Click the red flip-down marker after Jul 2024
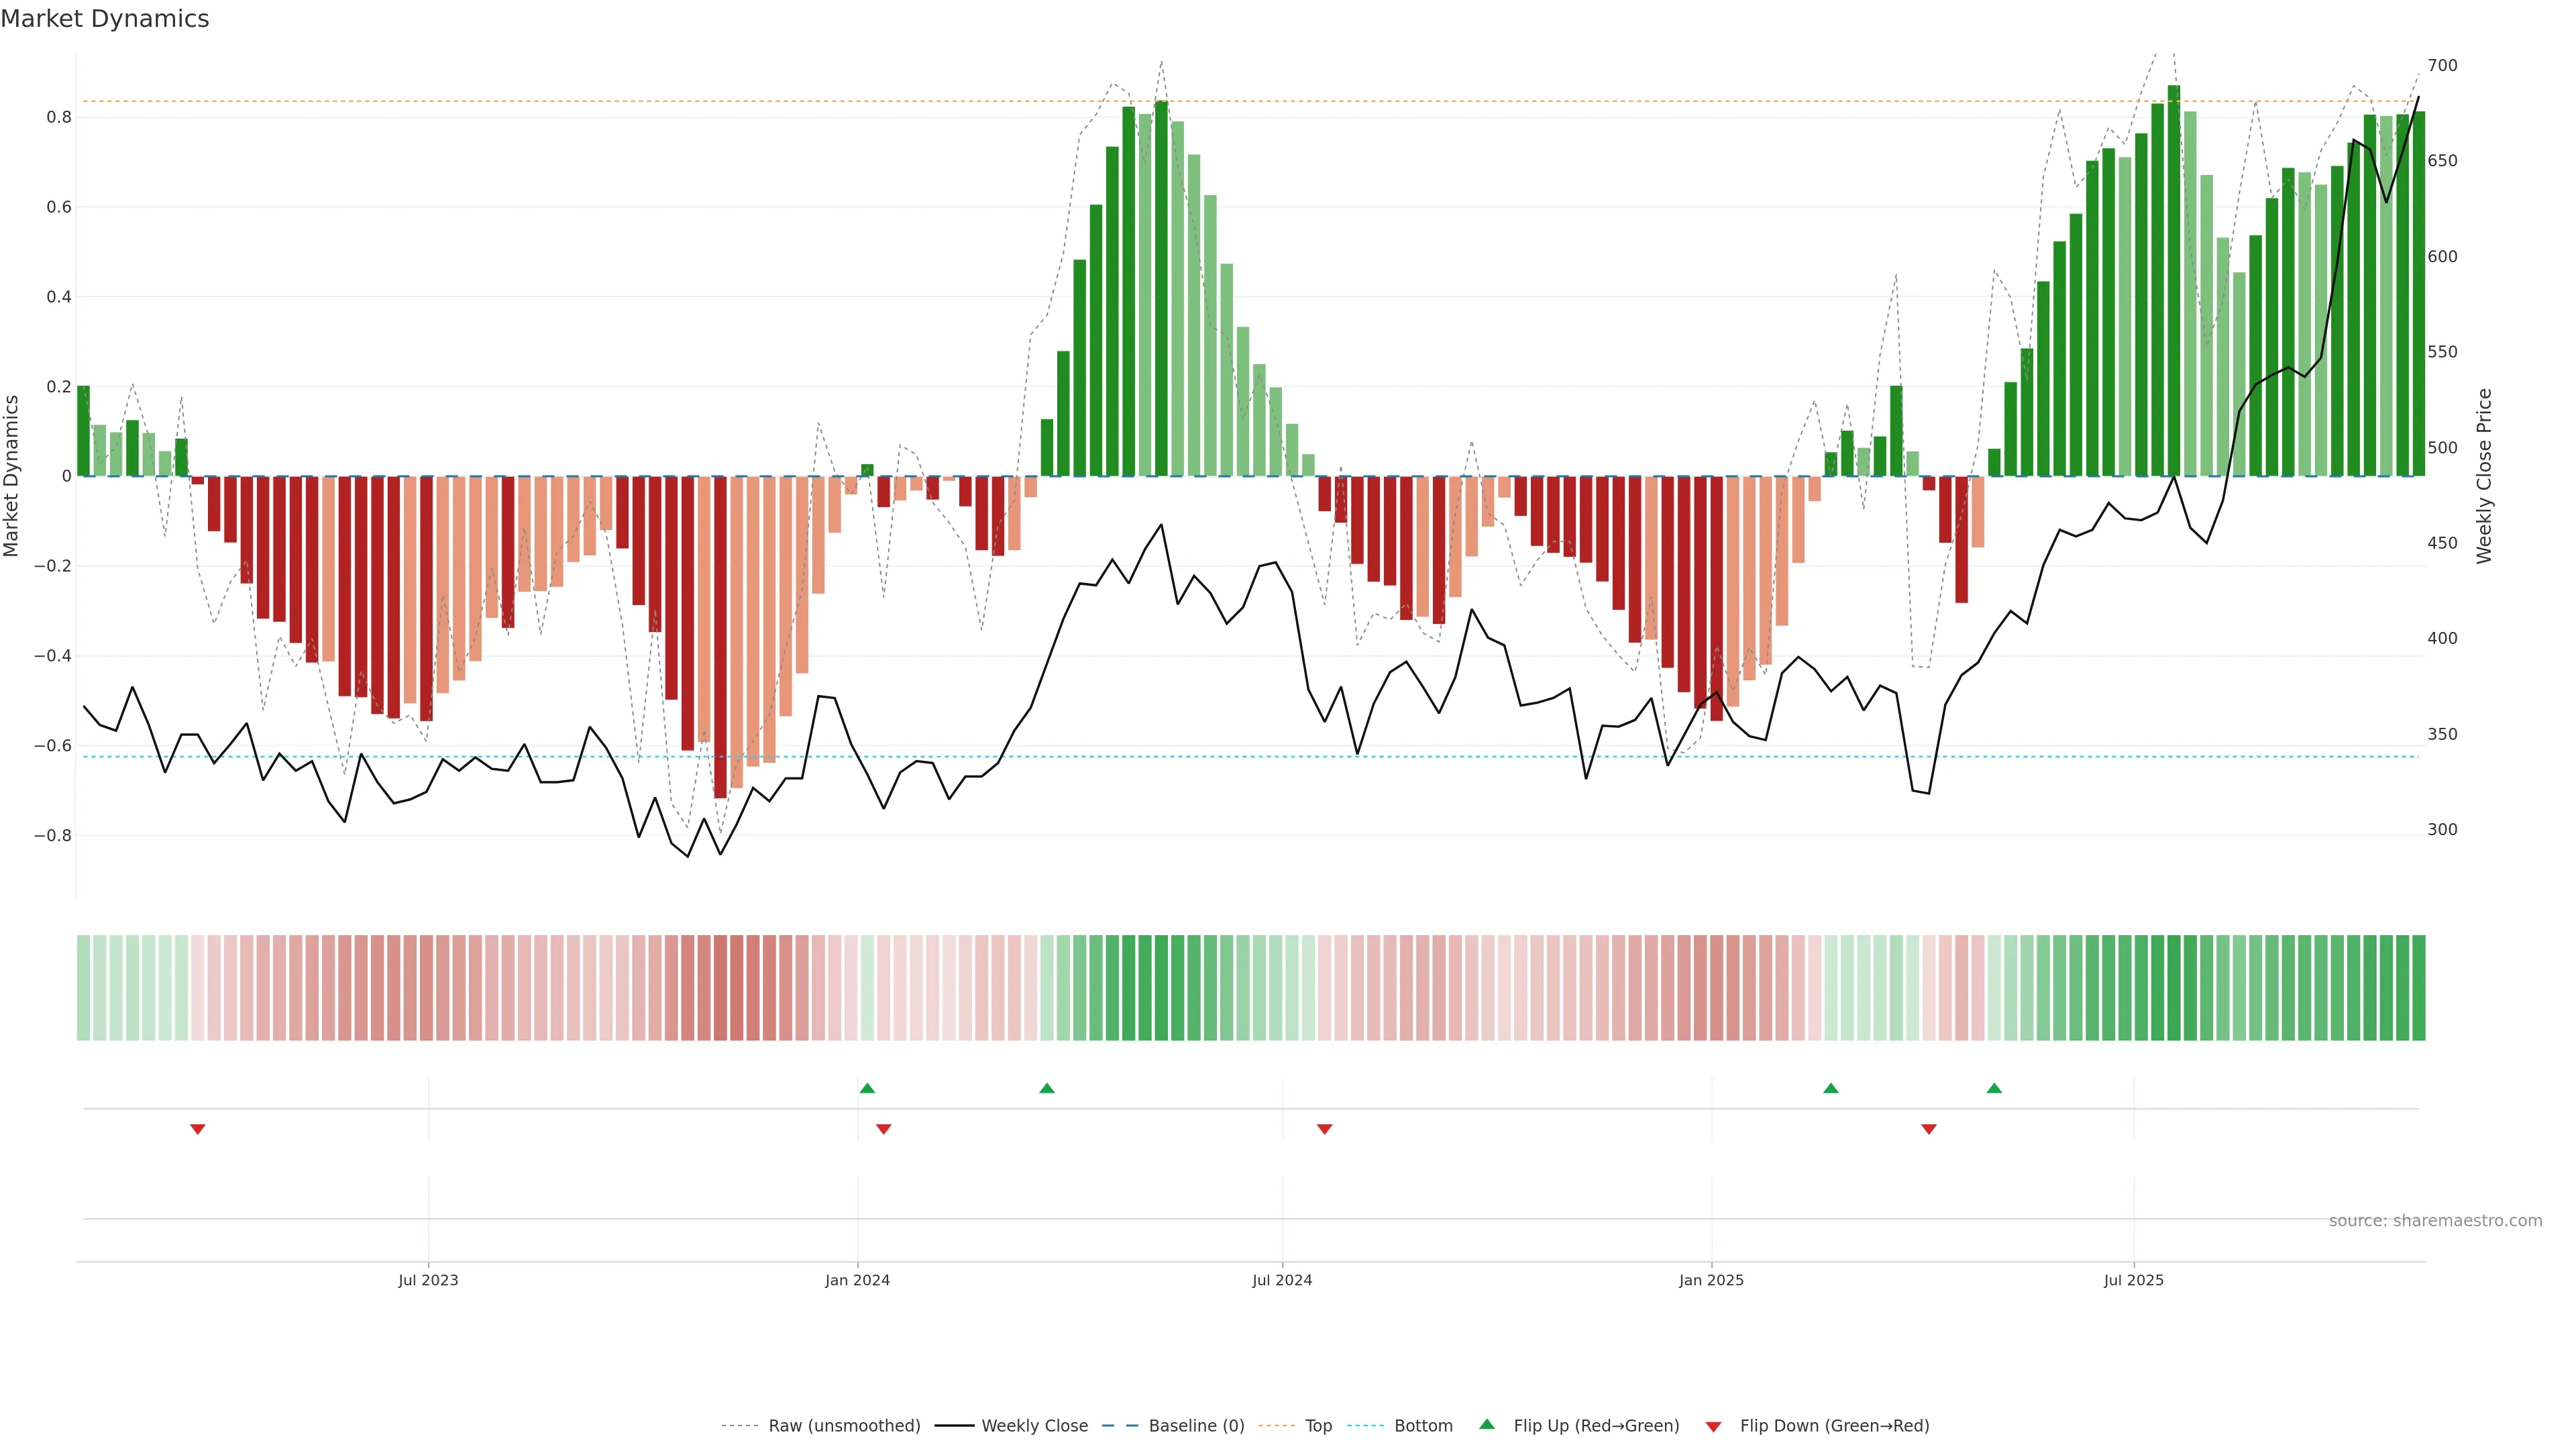 coord(1324,1129)
